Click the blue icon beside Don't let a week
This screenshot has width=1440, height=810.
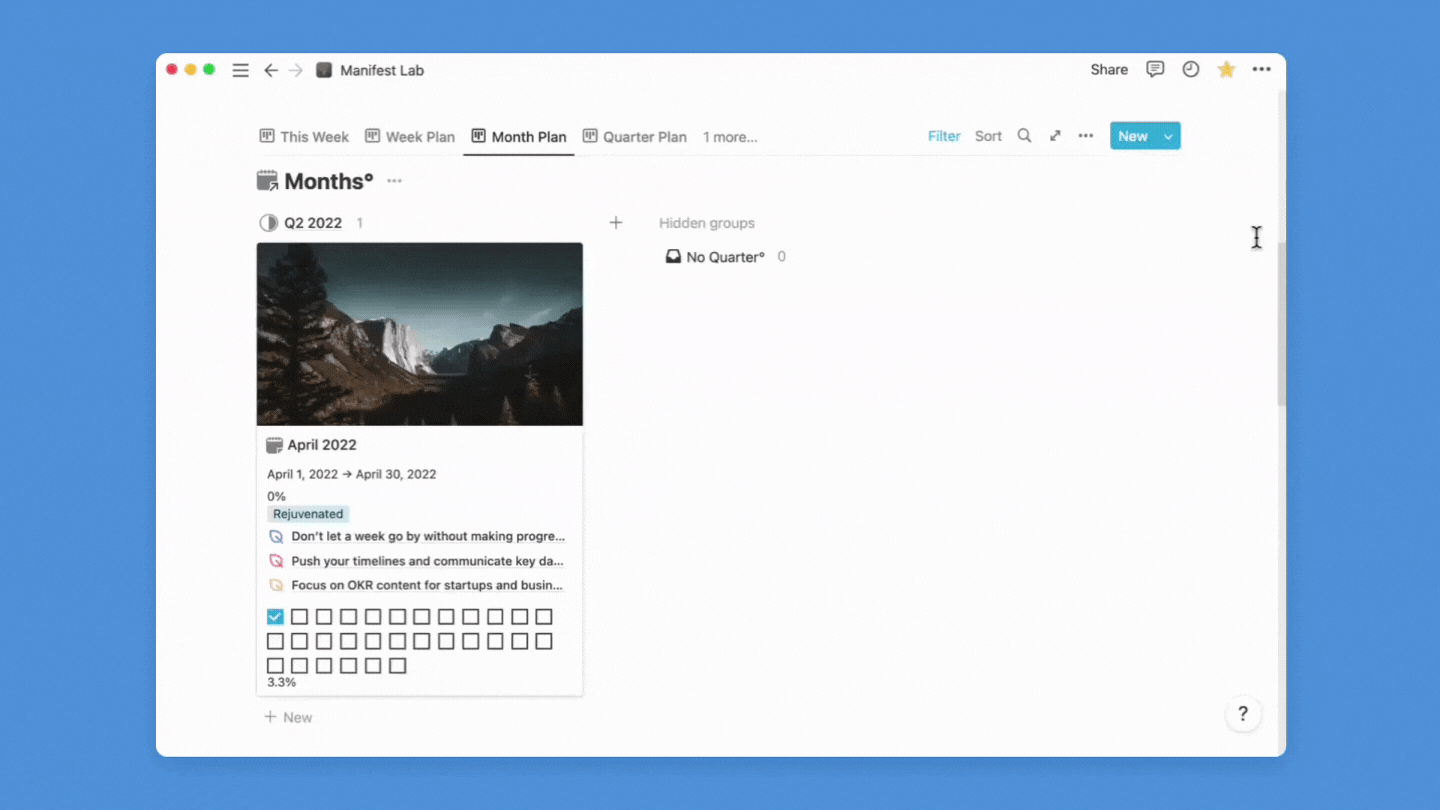tap(276, 537)
